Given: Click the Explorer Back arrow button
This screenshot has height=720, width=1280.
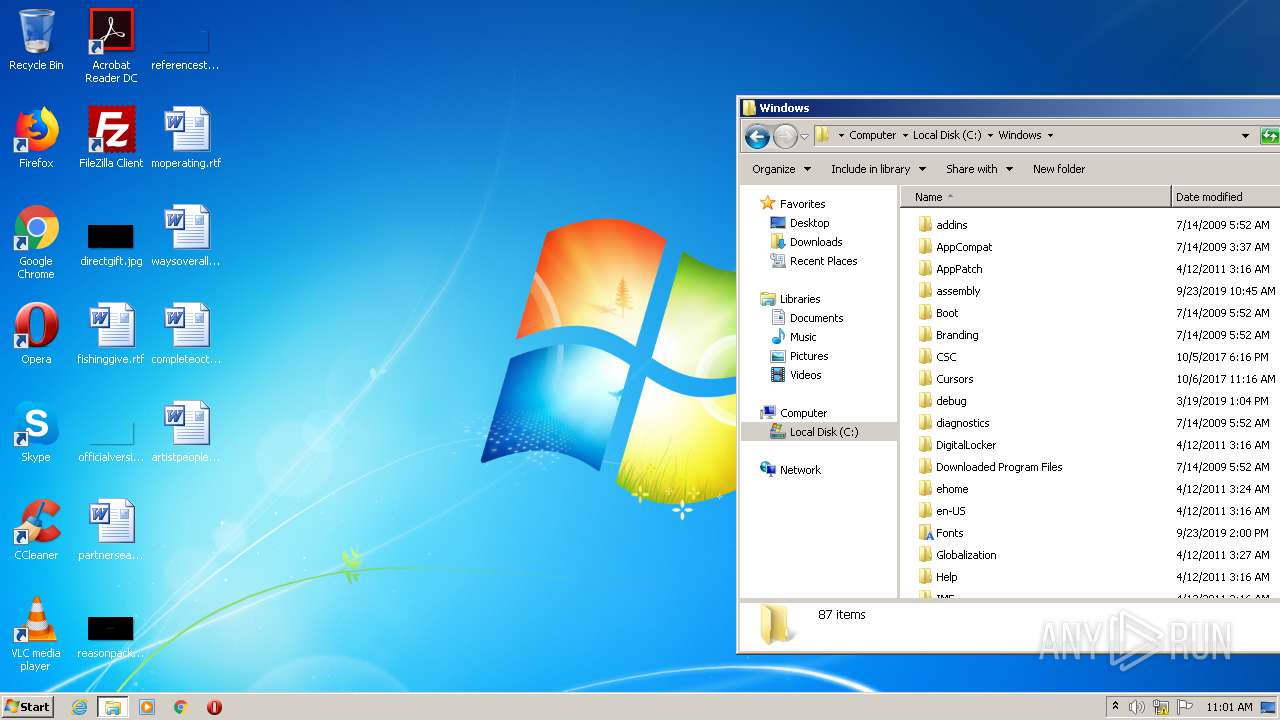Looking at the screenshot, I should point(757,136).
